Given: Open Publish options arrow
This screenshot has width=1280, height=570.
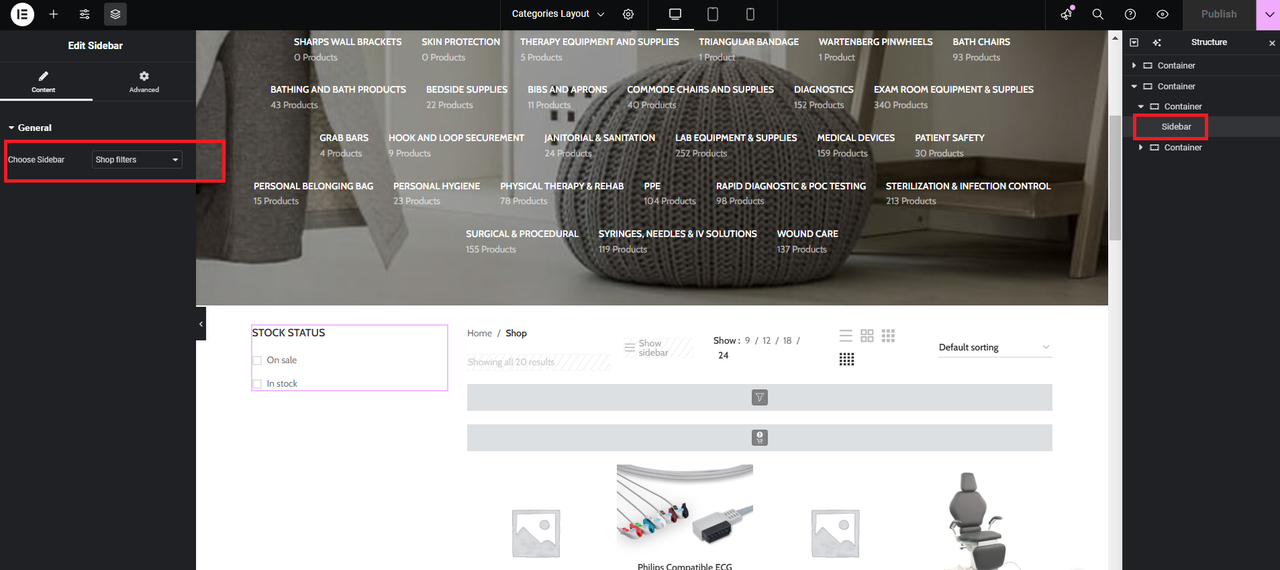Looking at the screenshot, I should (1267, 14).
